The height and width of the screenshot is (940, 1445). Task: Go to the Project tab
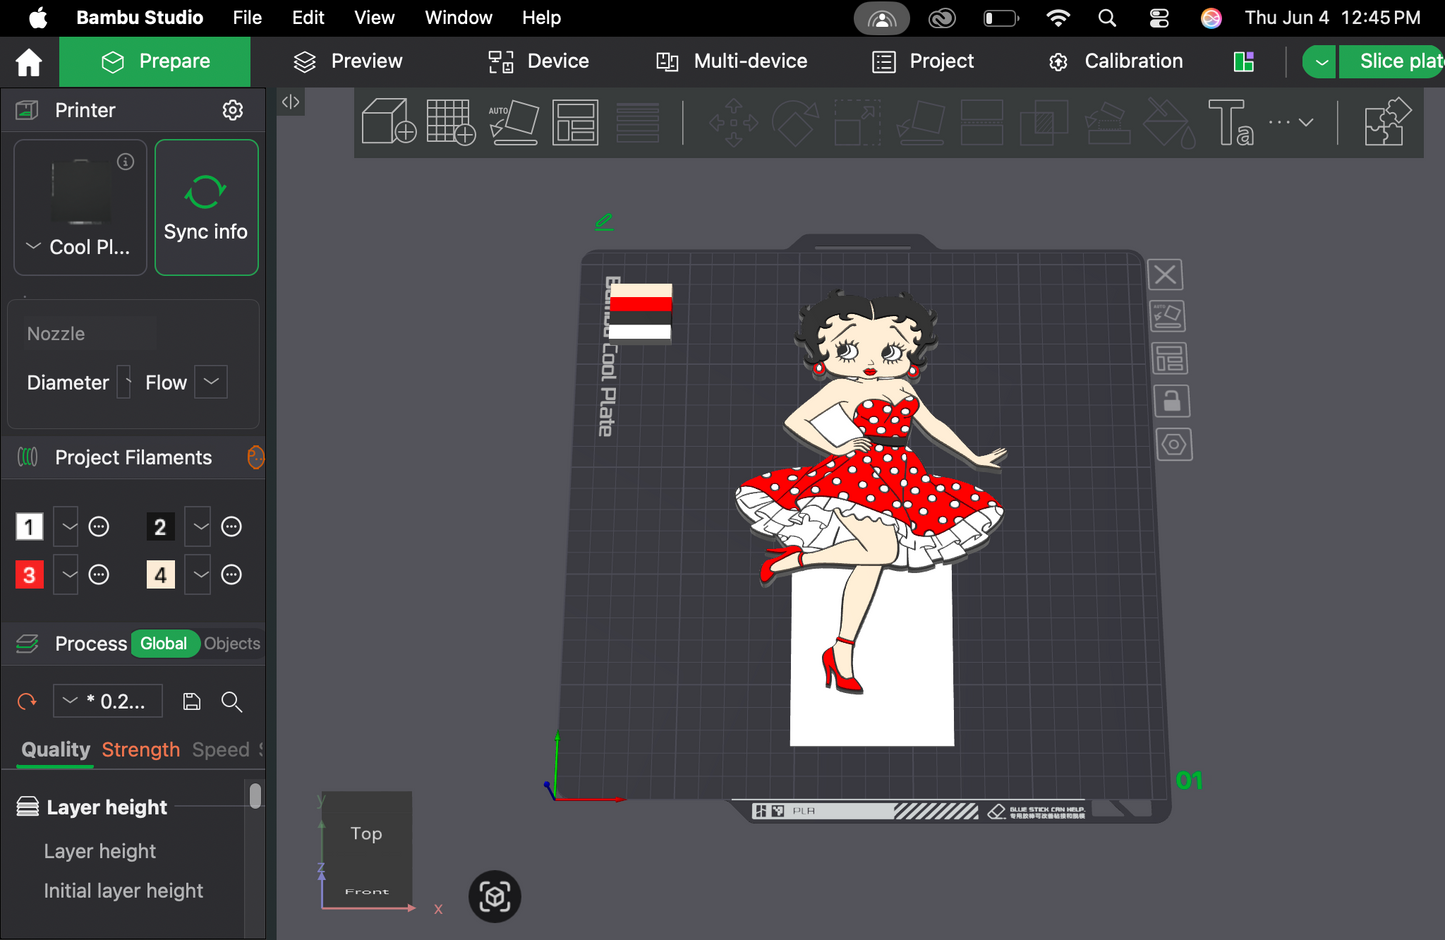point(923,62)
